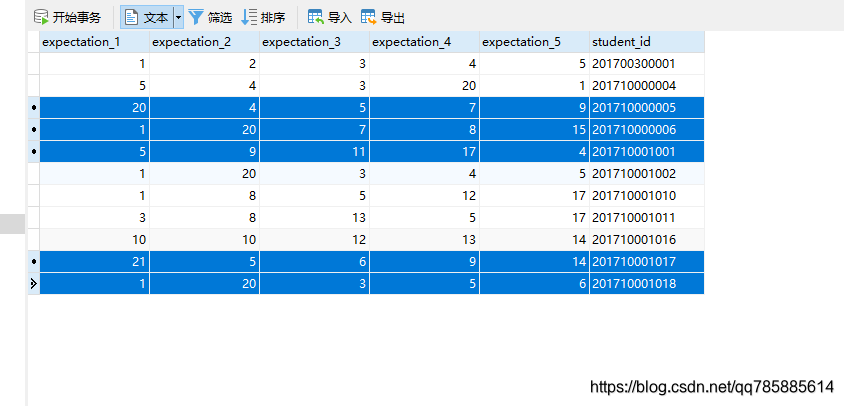
Task: Click the 导入 label text
Action: [340, 18]
